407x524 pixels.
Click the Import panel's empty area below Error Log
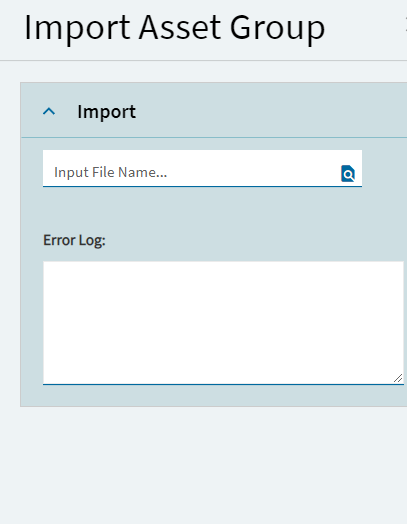[x=214, y=396]
